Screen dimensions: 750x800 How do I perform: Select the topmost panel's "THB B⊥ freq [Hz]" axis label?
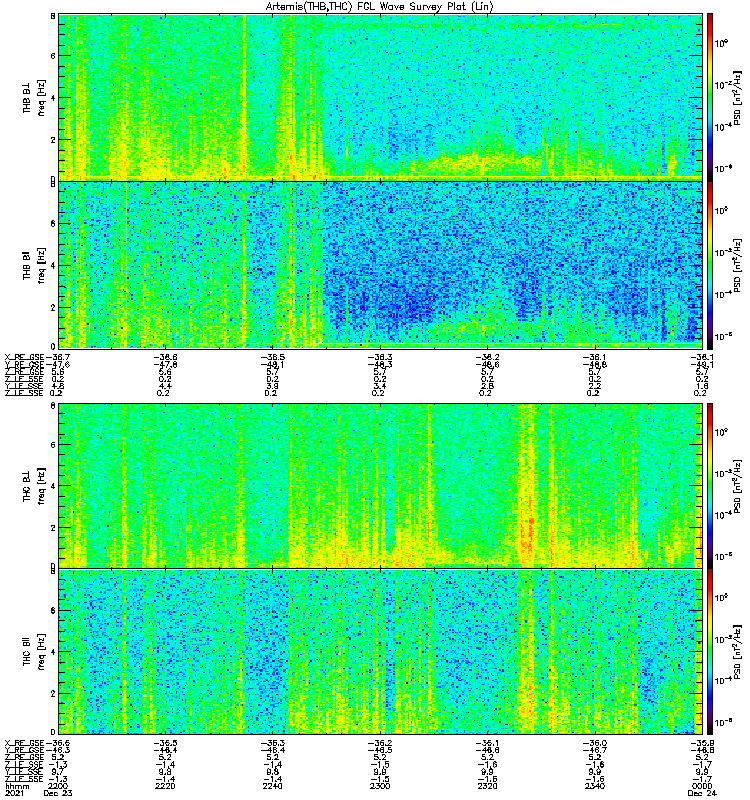[x=34, y=97]
